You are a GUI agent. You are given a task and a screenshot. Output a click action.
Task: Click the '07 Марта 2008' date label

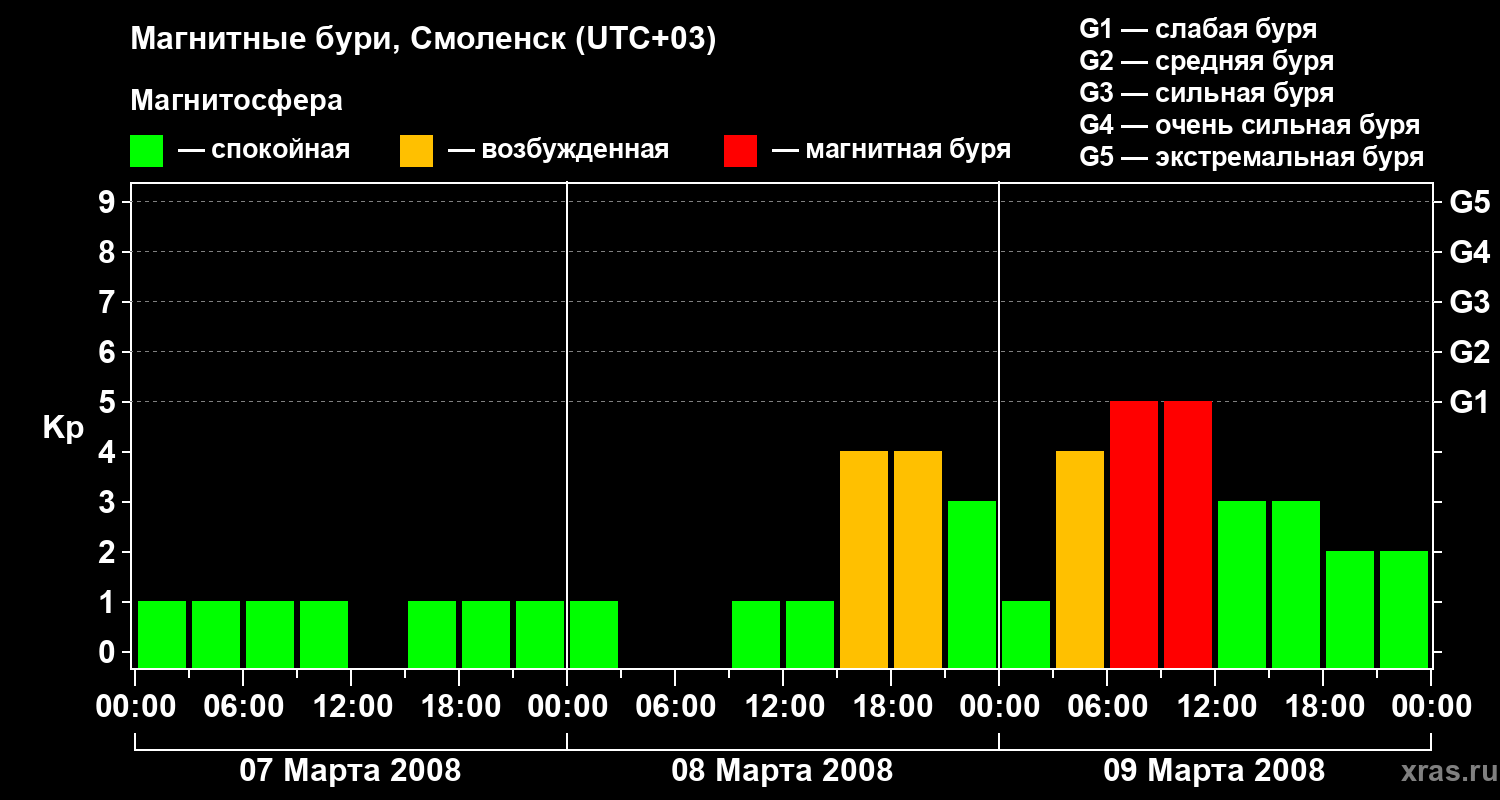pos(350,771)
